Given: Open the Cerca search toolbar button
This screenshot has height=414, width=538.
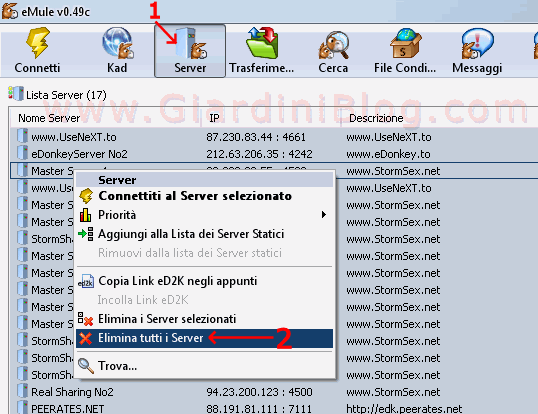Looking at the screenshot, I should click(x=333, y=51).
